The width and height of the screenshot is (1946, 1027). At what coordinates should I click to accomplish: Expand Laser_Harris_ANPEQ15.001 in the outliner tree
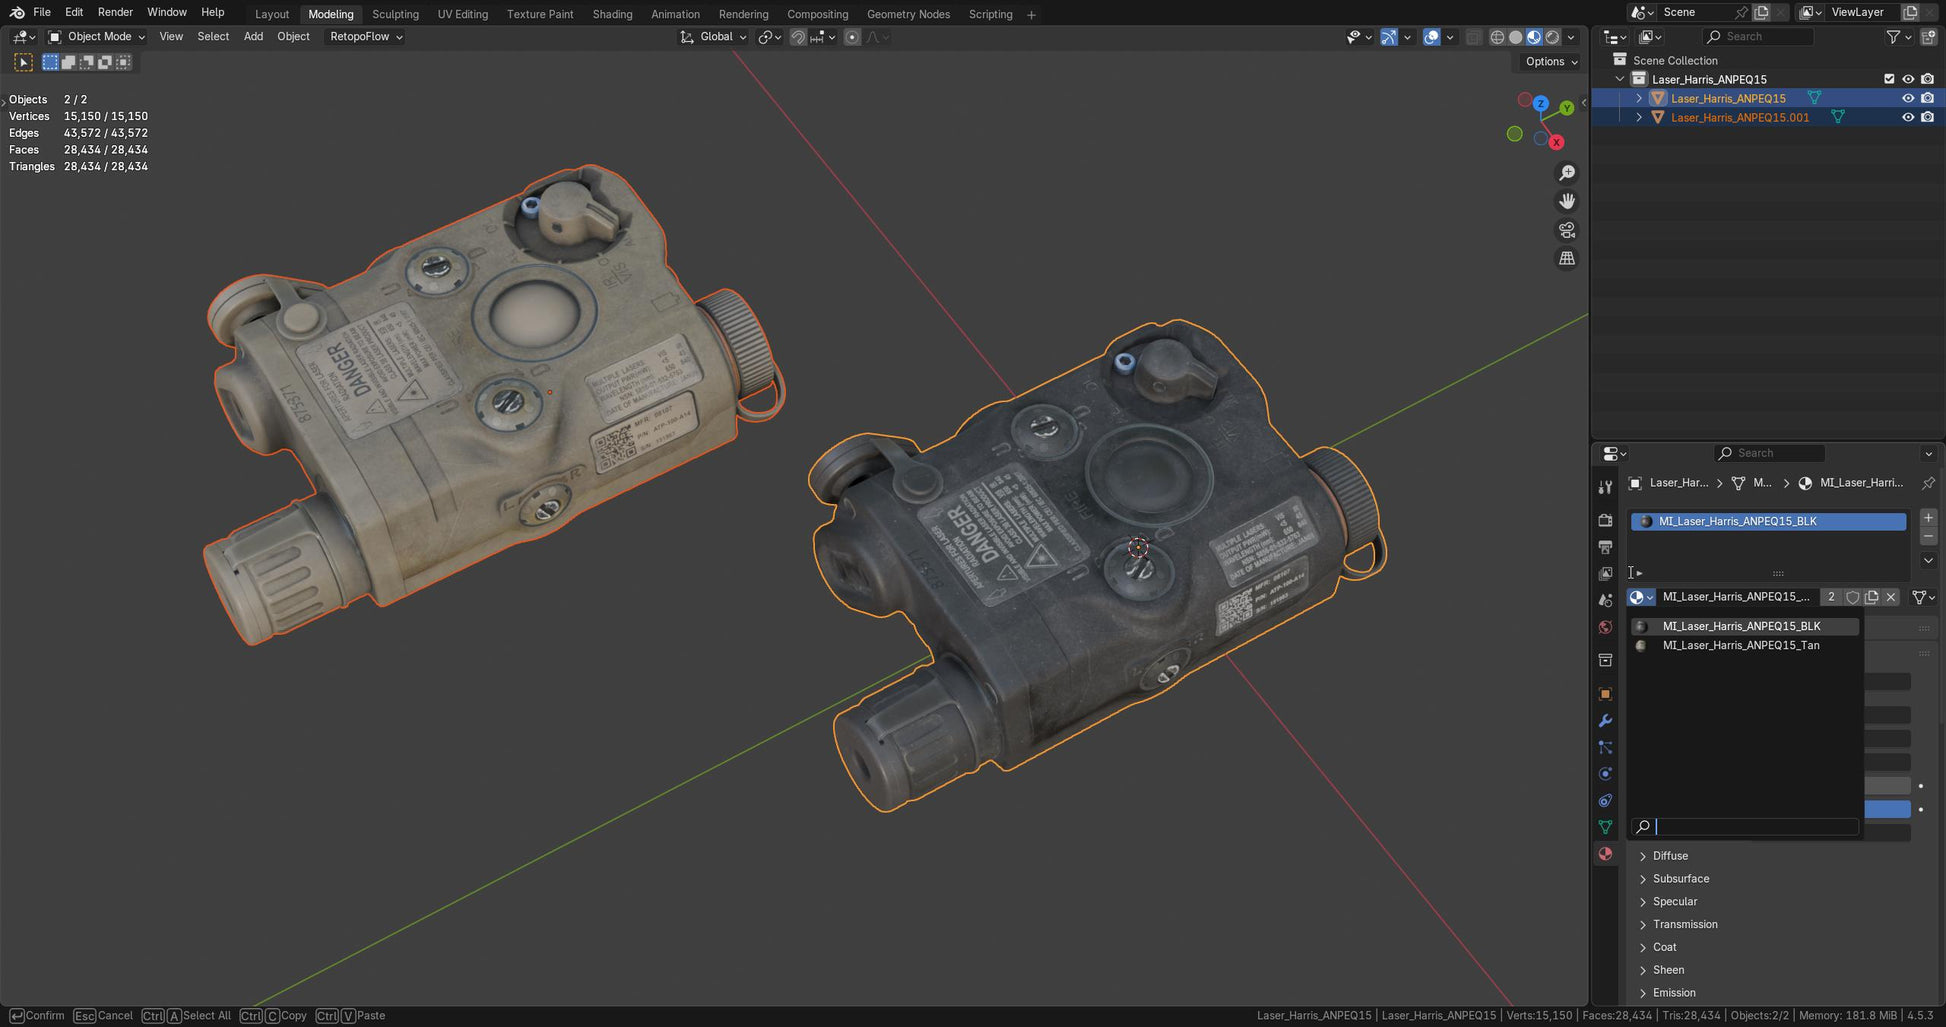pos(1639,117)
